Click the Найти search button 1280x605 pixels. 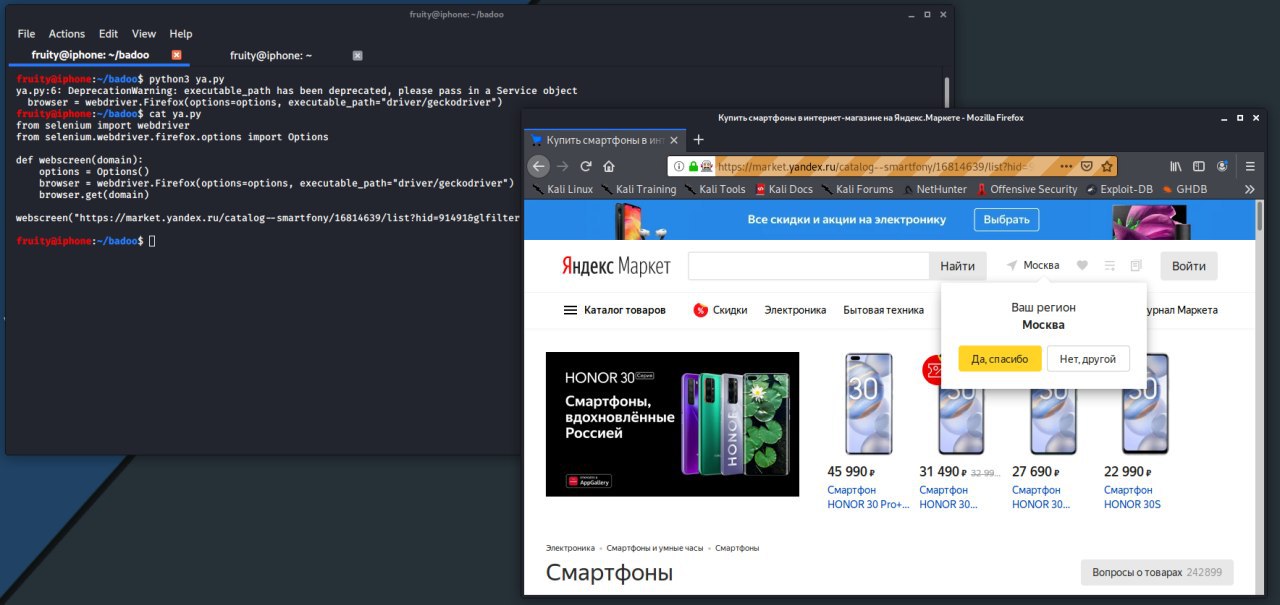point(958,266)
